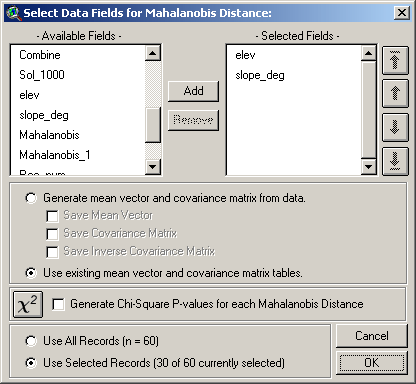Choose Use All Records radio button
This screenshot has width=416, height=384.
click(31, 341)
